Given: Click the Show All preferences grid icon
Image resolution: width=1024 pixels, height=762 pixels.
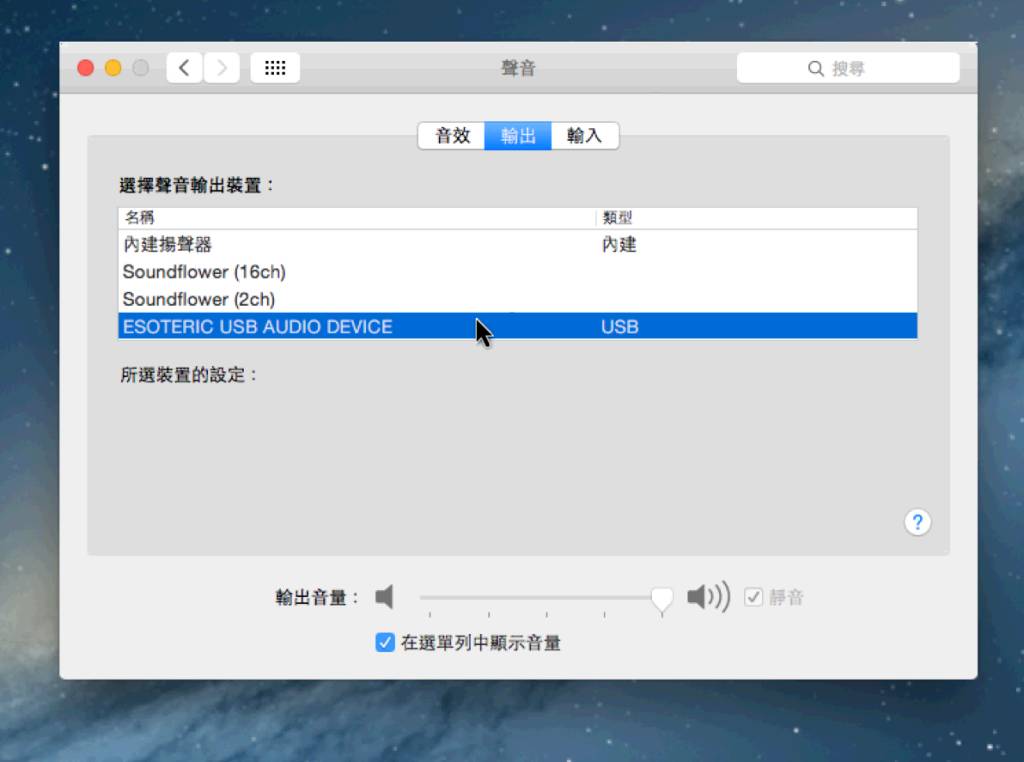Looking at the screenshot, I should [275, 67].
